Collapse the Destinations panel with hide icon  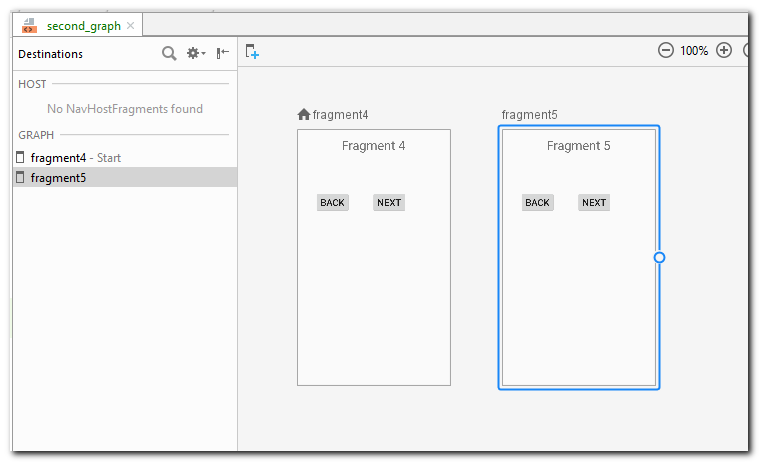[223, 53]
